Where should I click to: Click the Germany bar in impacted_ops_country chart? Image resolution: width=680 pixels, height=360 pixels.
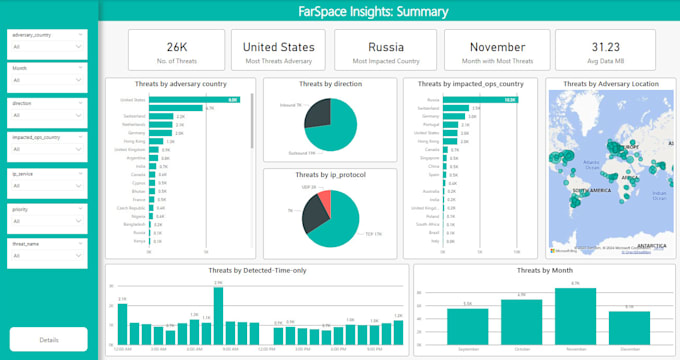tap(454, 116)
